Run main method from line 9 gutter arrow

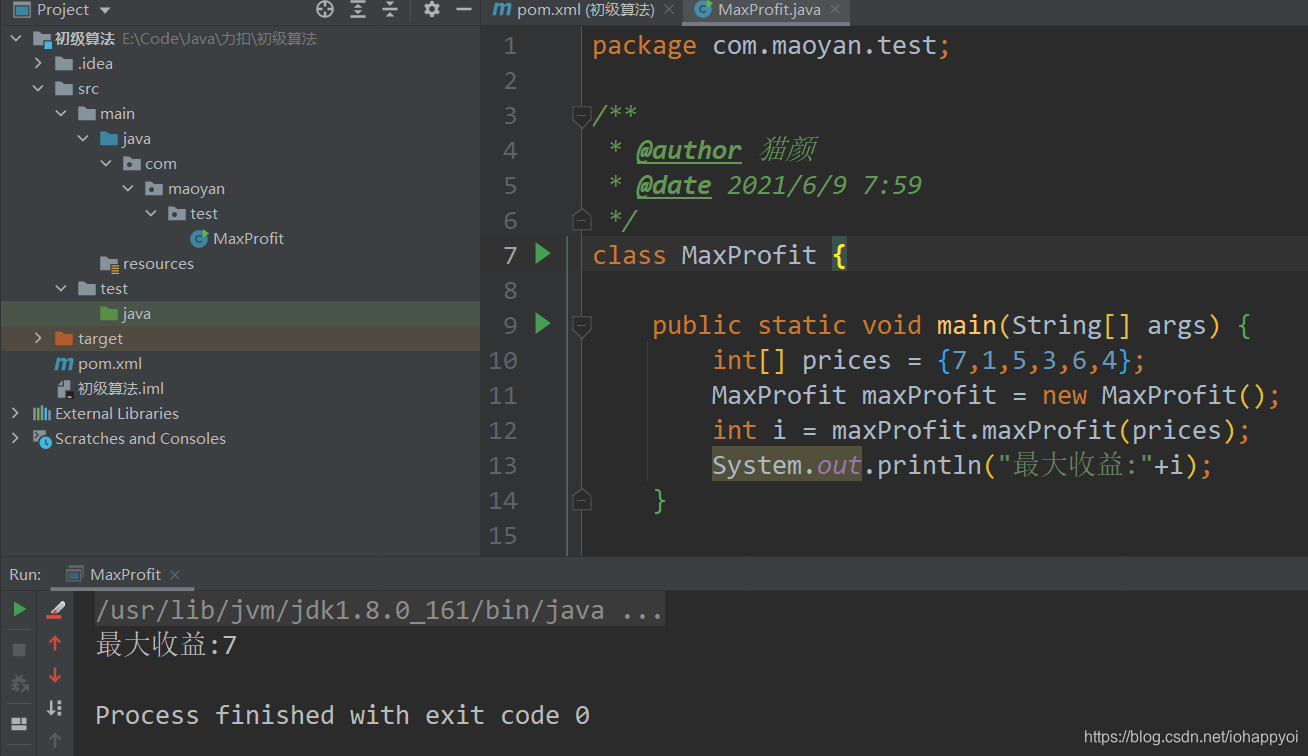tap(543, 324)
